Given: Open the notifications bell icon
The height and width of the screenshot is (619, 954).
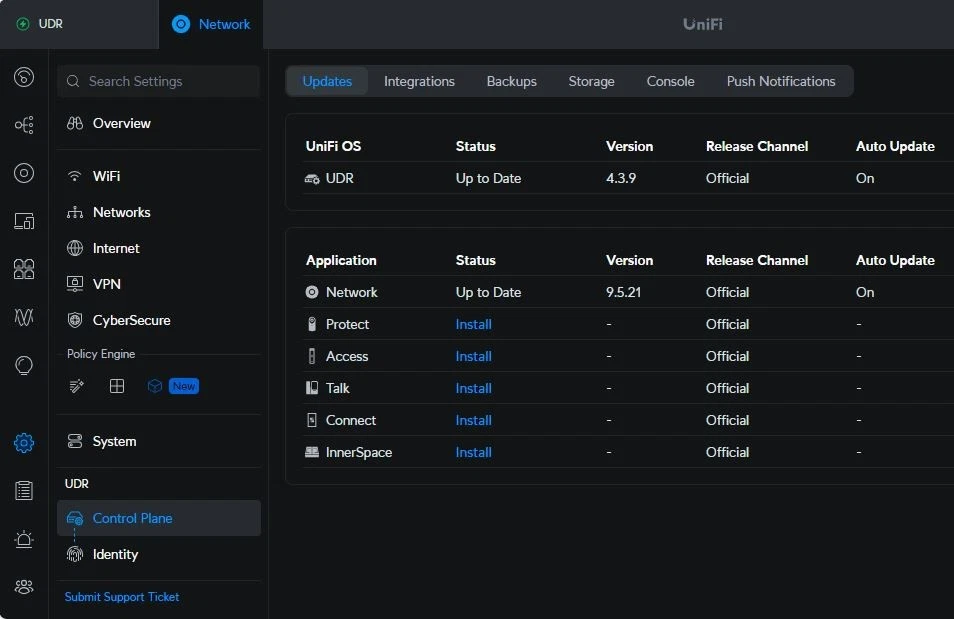Looking at the screenshot, I should tap(24, 538).
